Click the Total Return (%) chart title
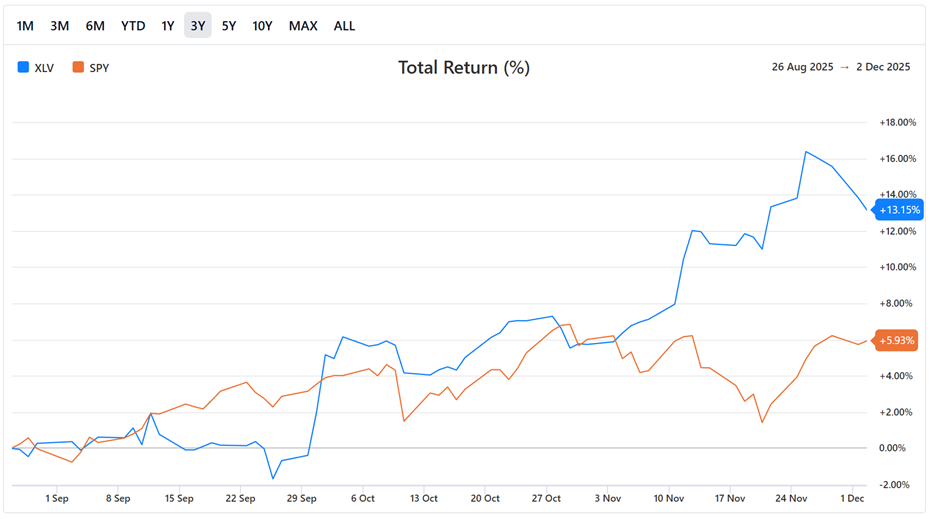936x519 pixels. coord(464,68)
